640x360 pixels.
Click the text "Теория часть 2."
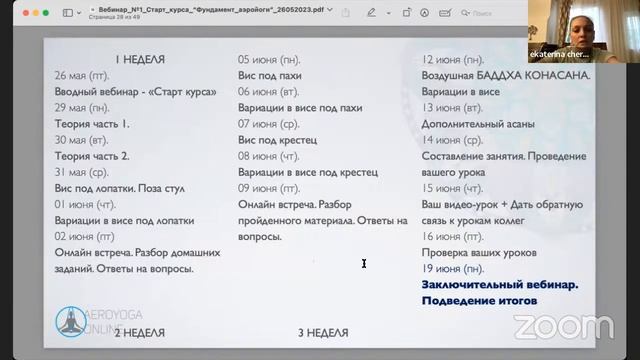point(92,156)
